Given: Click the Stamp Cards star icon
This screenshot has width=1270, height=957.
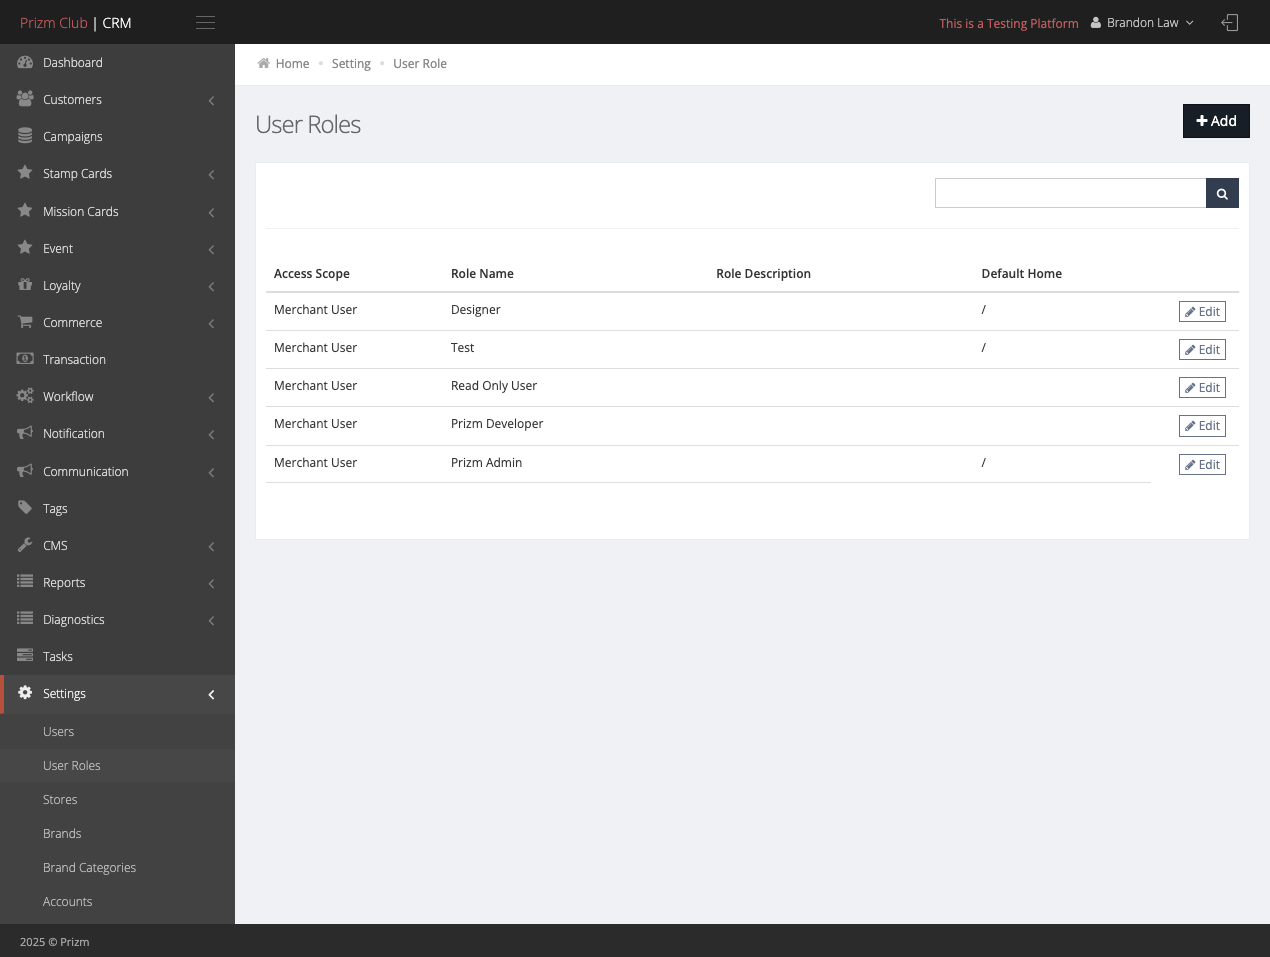Looking at the screenshot, I should tap(25, 173).
